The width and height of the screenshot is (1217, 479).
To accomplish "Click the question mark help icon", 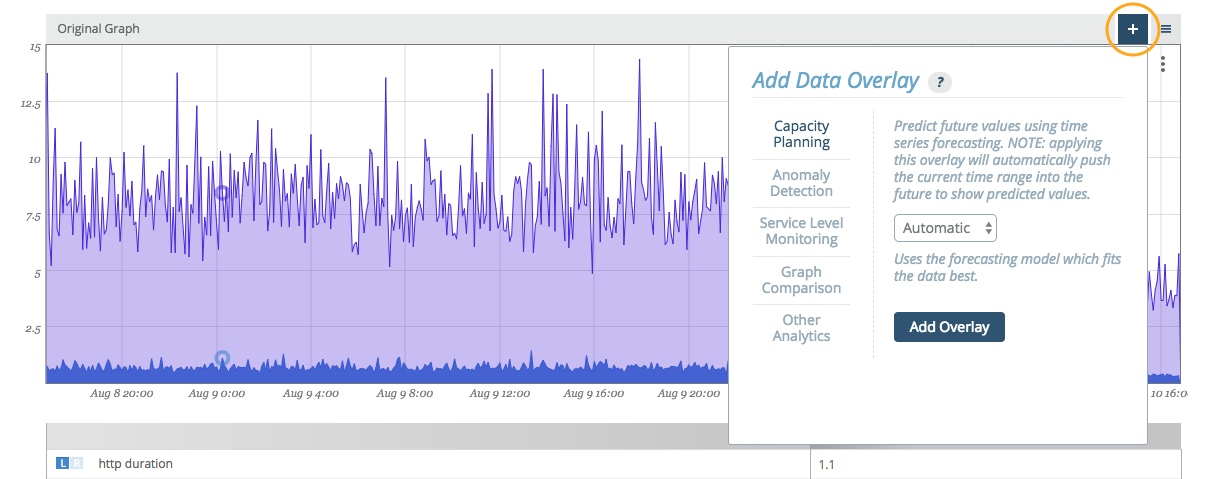I will point(940,82).
